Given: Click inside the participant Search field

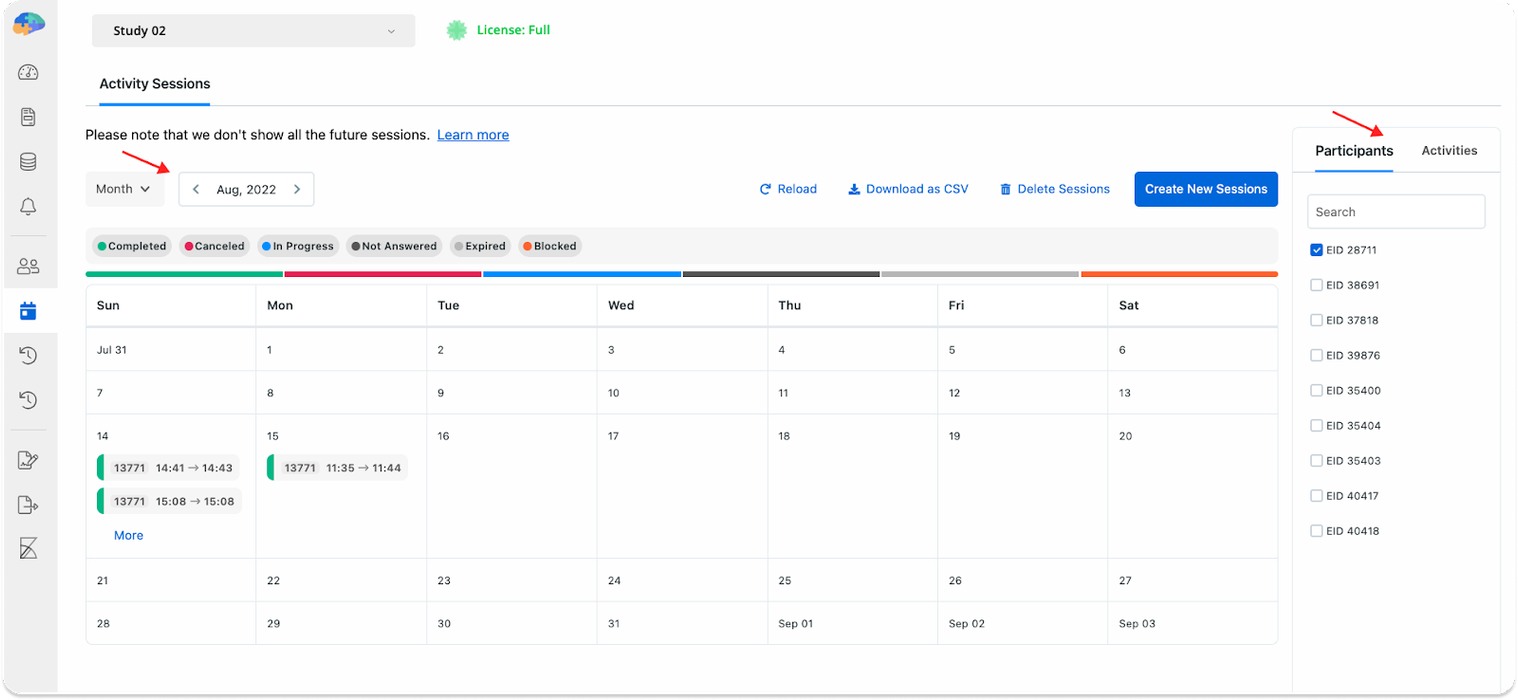Looking at the screenshot, I should click(x=1396, y=211).
